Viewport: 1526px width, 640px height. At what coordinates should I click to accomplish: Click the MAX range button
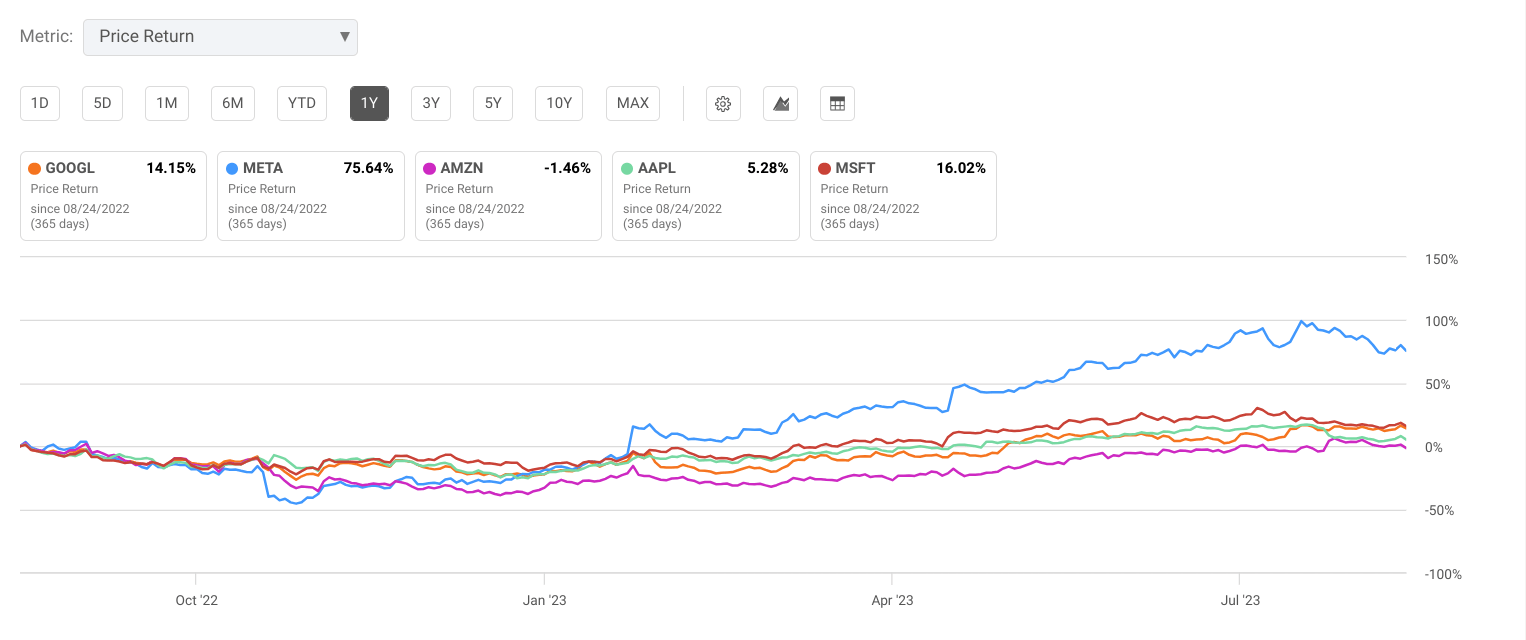632,103
